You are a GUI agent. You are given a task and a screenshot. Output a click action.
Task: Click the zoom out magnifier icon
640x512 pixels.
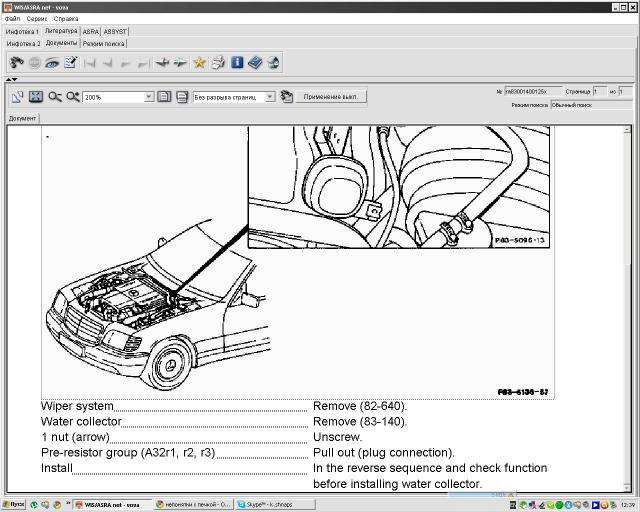pyautogui.click(x=54, y=97)
